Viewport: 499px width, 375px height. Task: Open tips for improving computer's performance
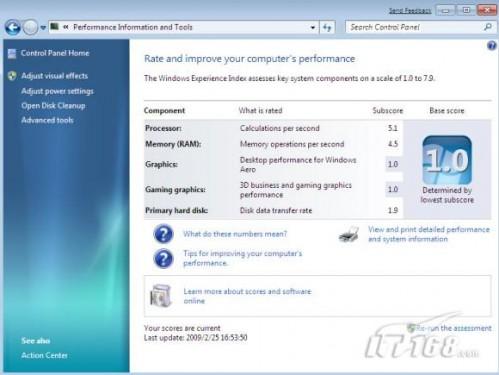pos(242,258)
